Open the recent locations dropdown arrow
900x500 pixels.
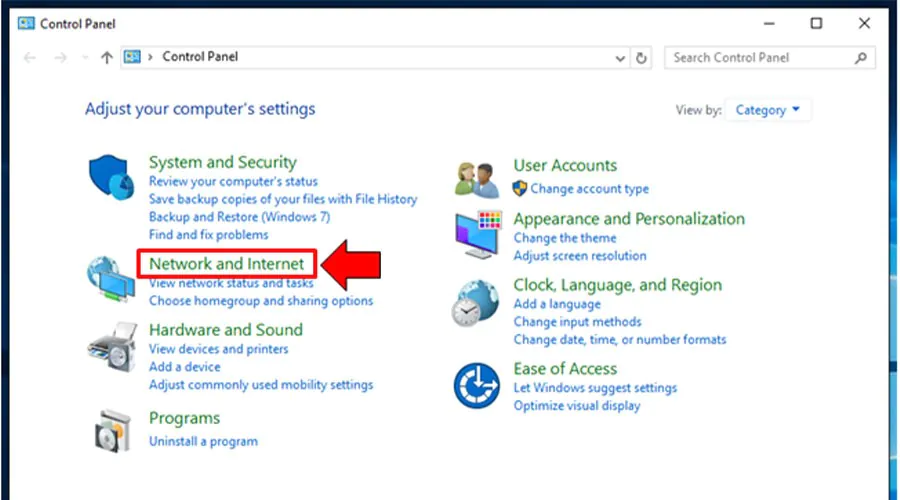coord(85,57)
